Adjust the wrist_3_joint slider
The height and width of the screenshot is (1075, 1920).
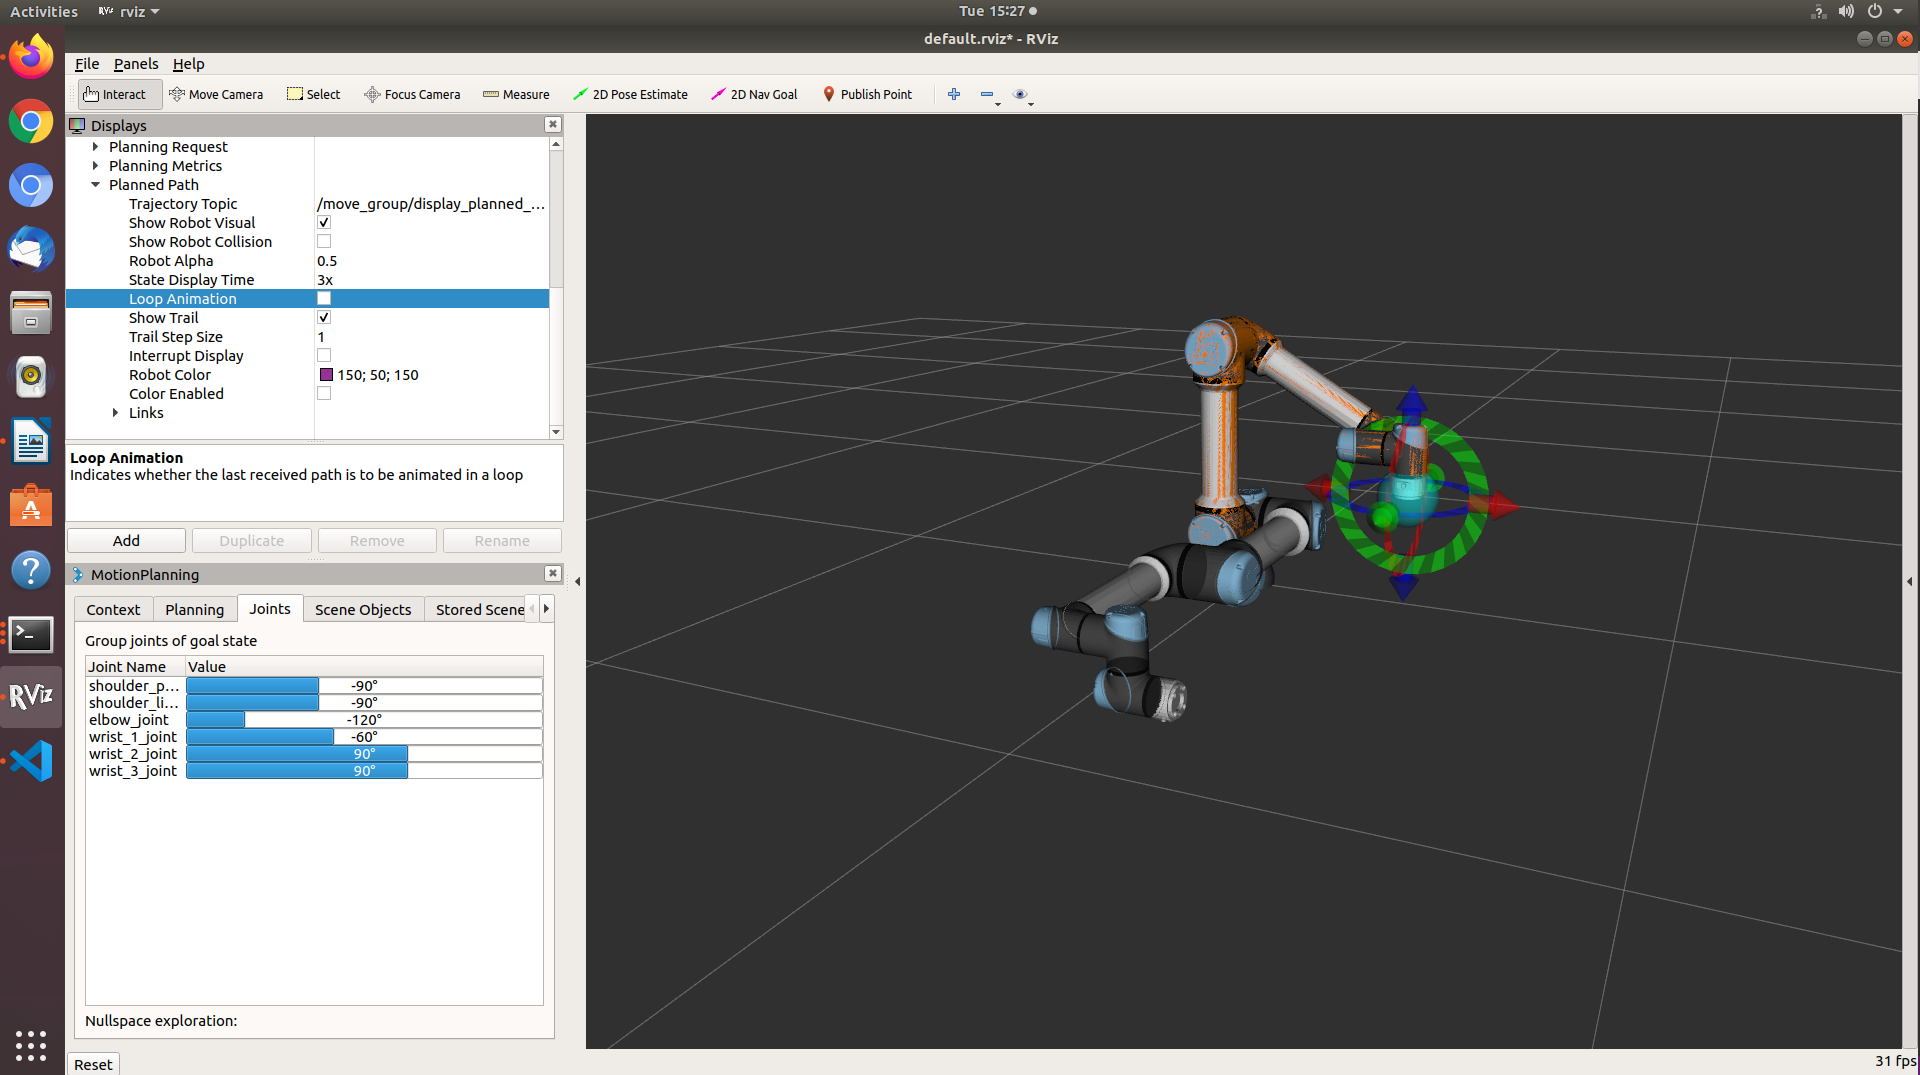pos(364,771)
